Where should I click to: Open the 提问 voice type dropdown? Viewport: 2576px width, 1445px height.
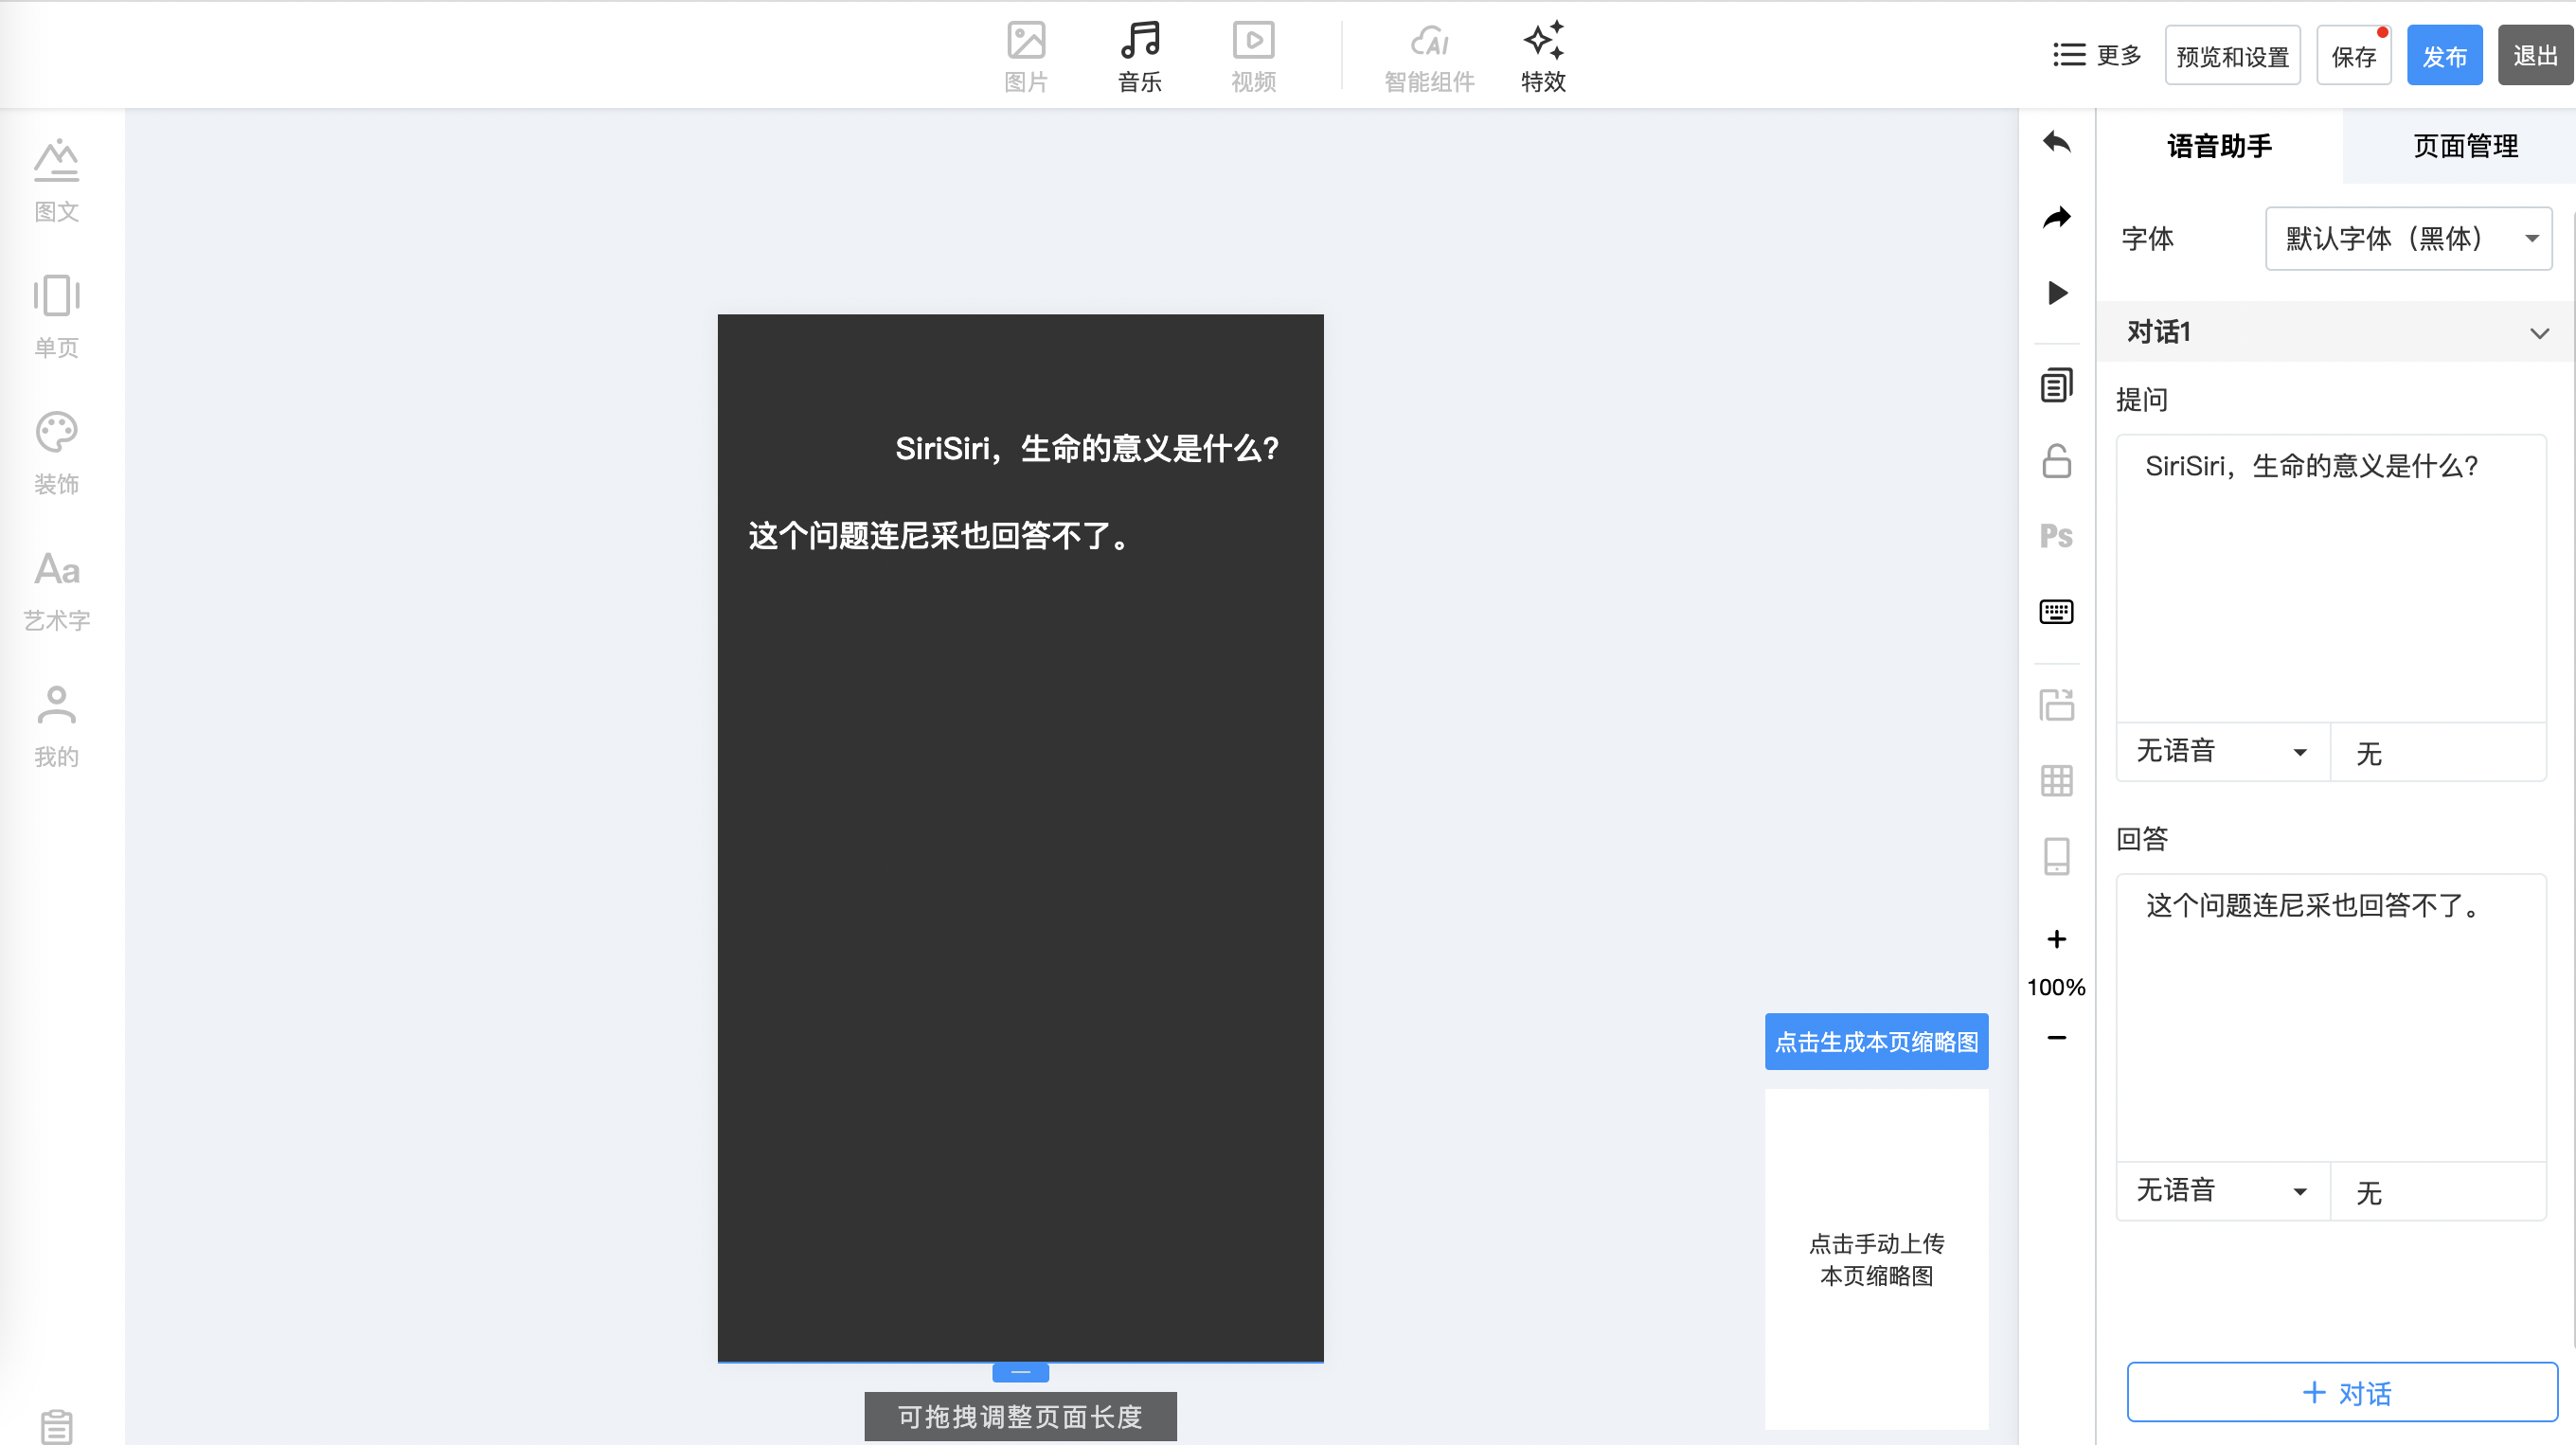2222,751
